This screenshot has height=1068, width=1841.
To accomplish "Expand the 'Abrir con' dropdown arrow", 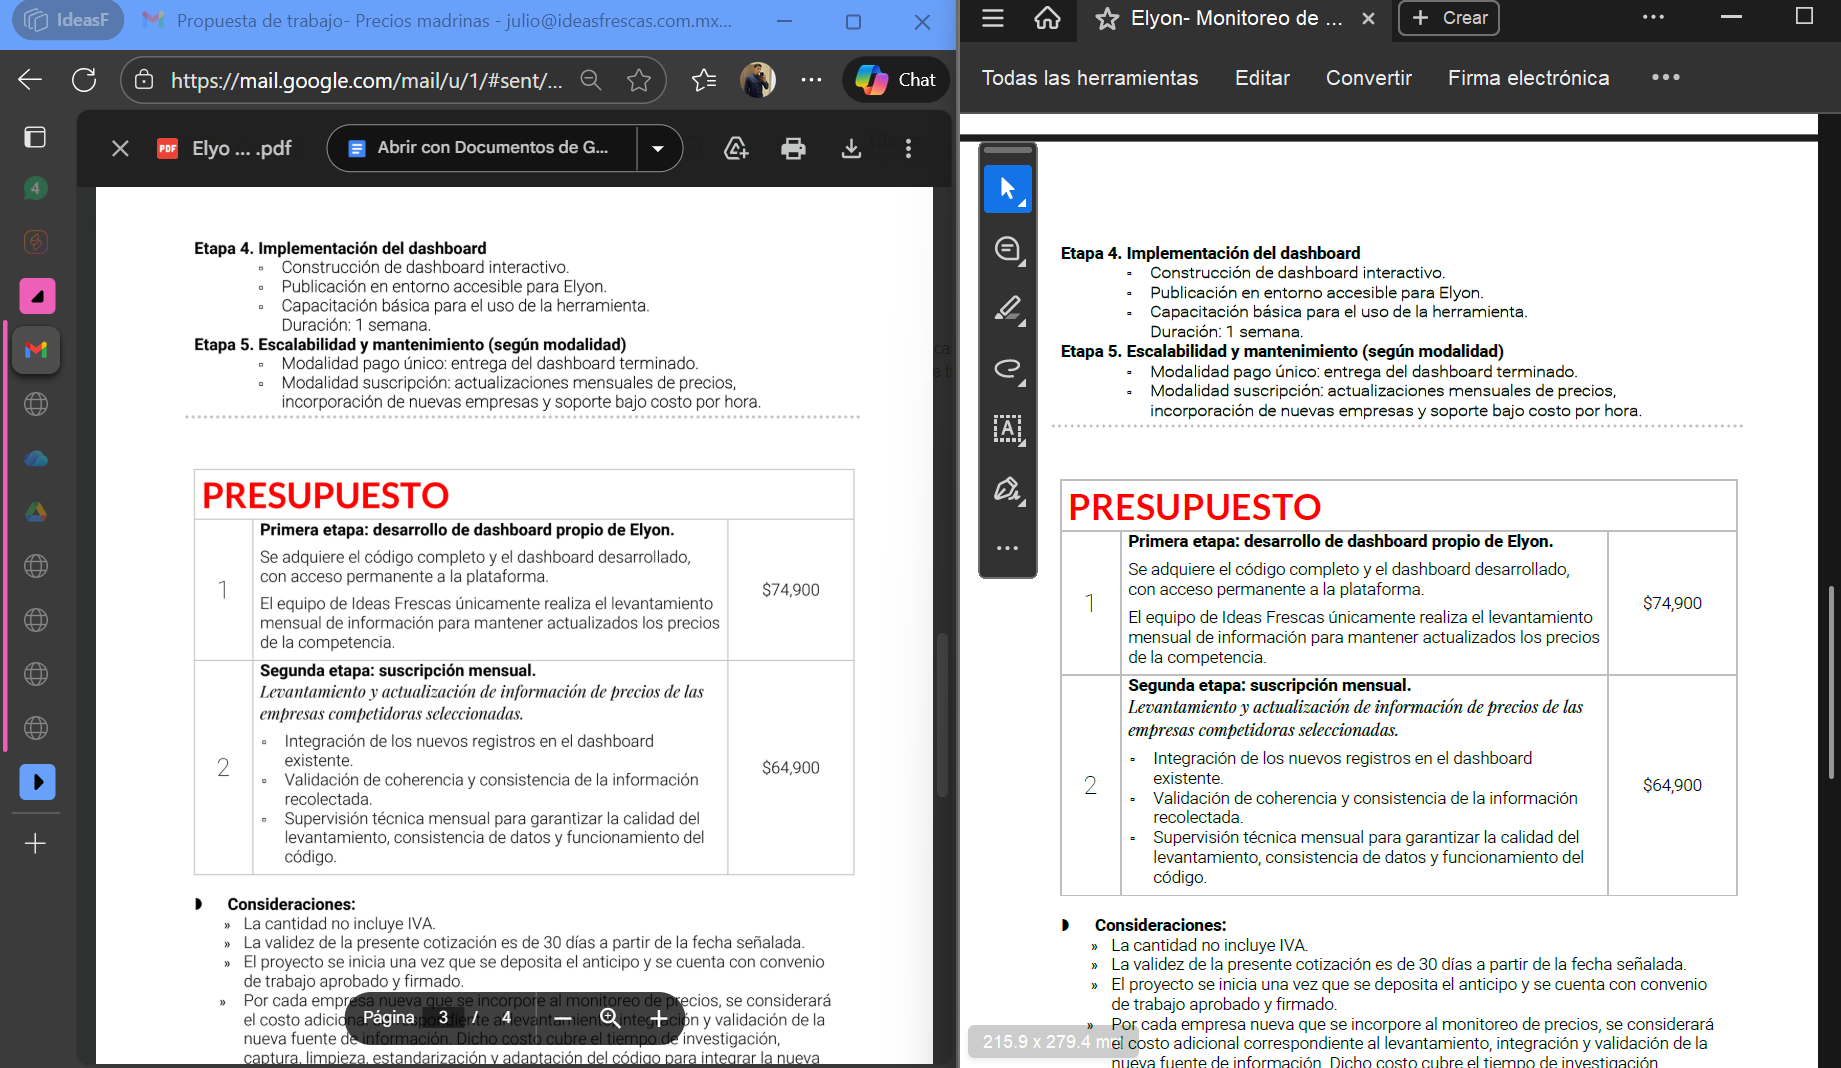I will coord(658,149).
